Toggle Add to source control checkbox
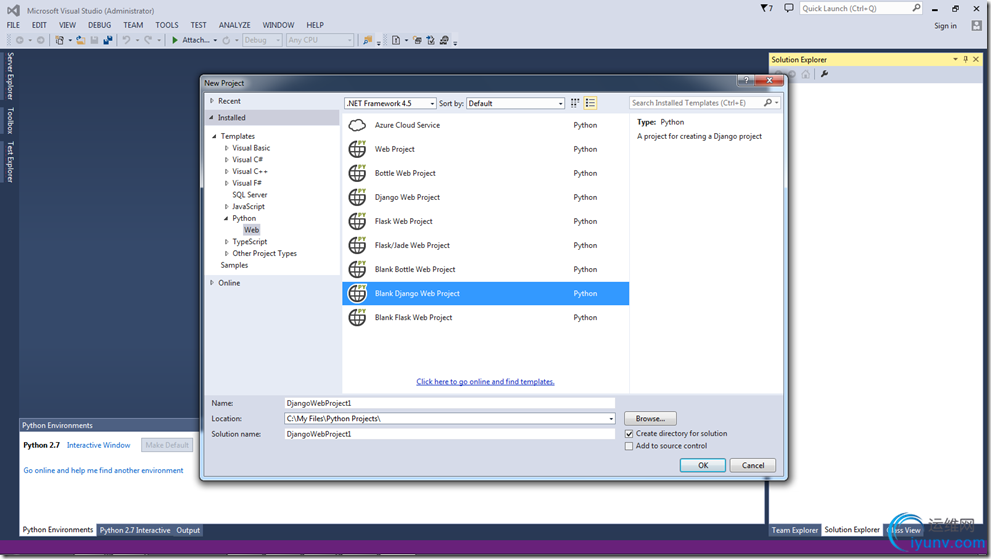This screenshot has height=559, width=991. click(629, 446)
